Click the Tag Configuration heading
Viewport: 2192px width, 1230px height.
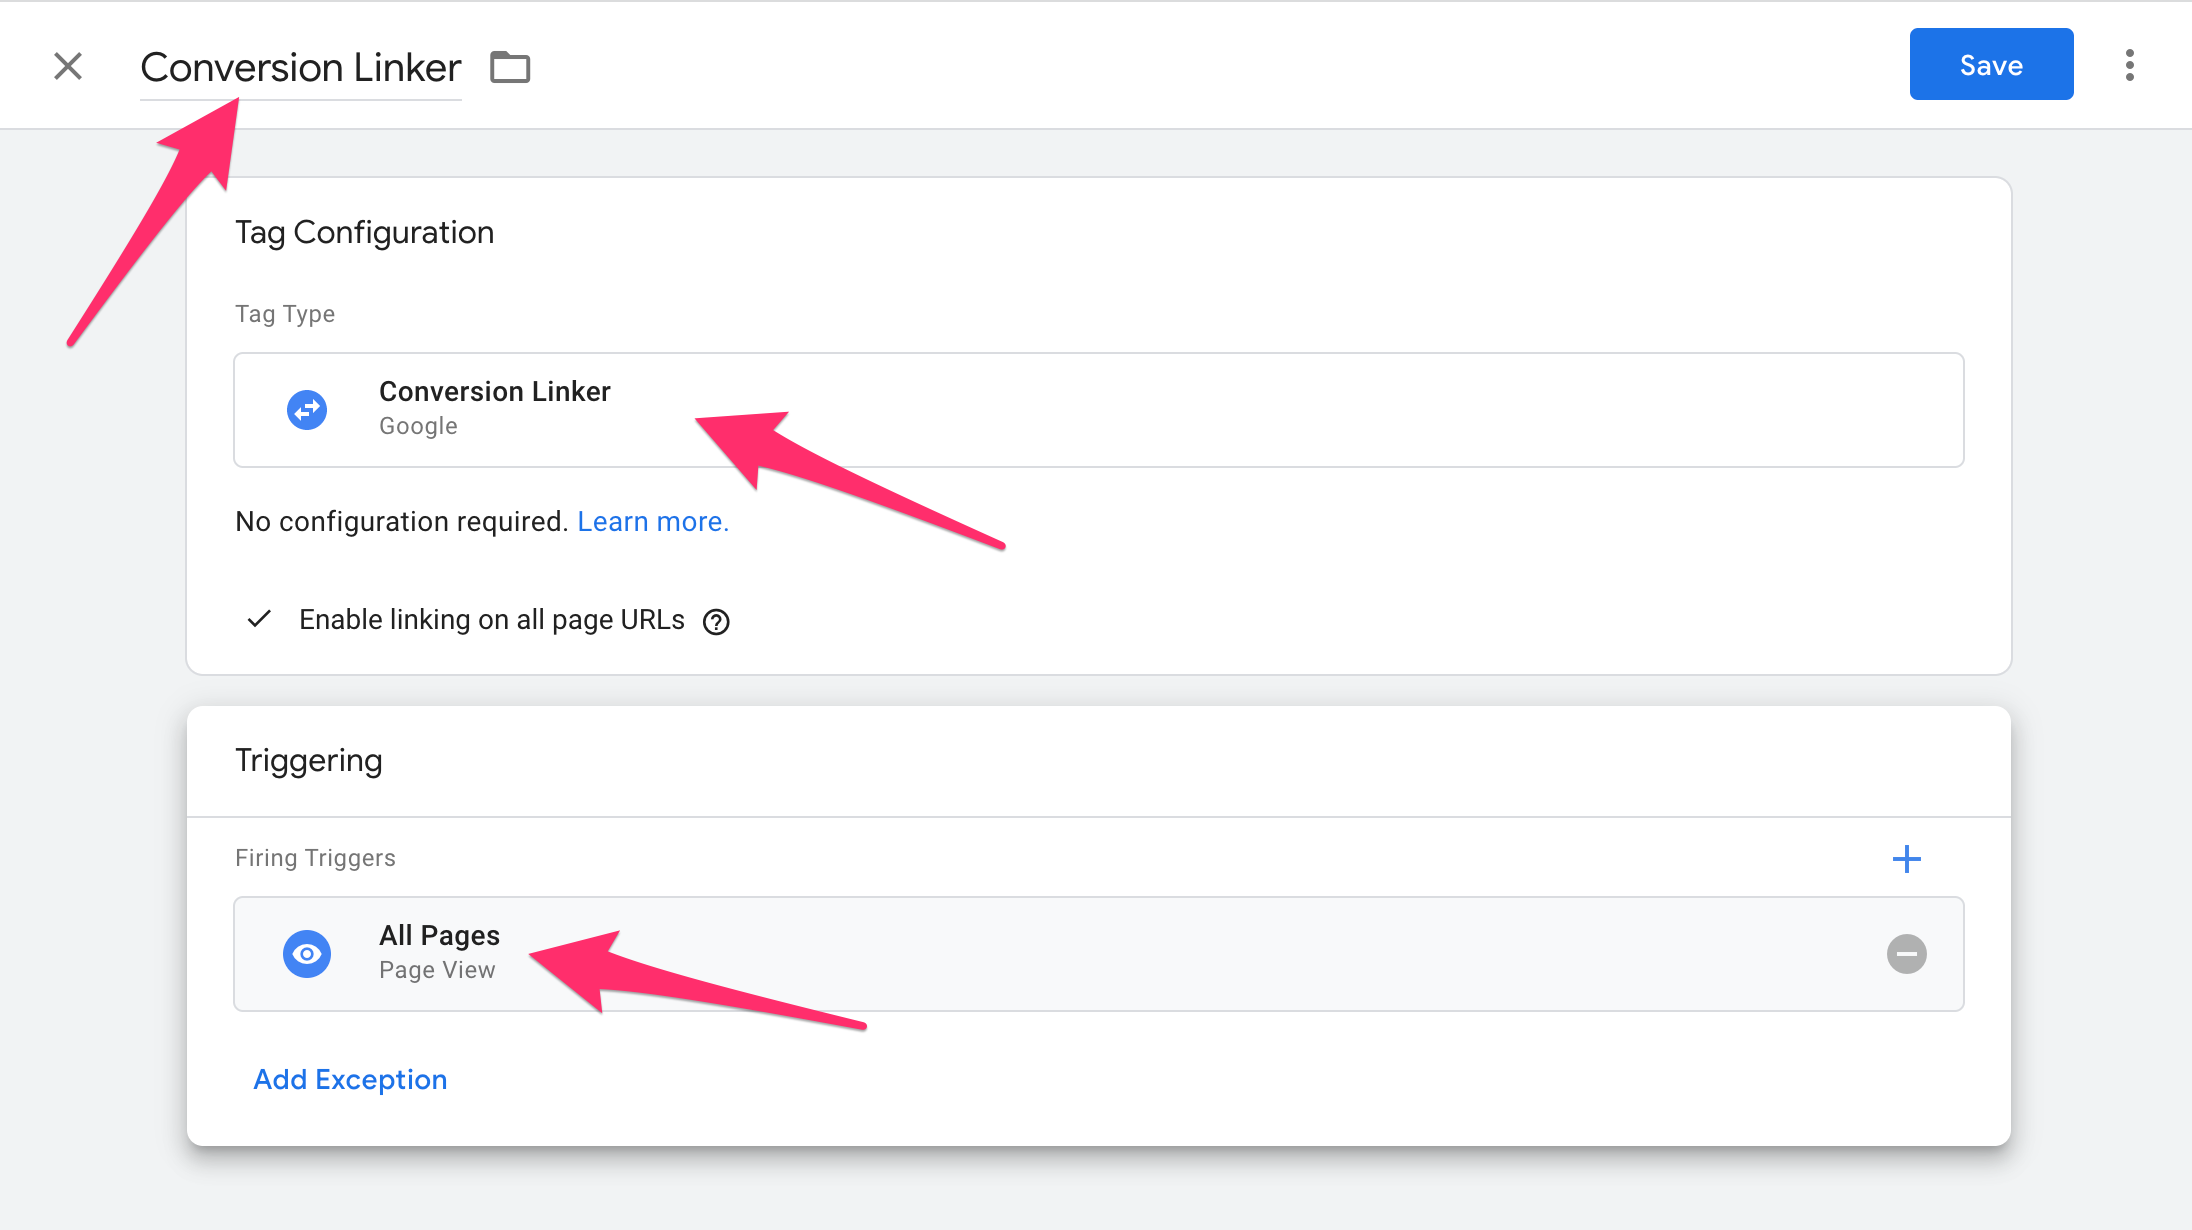364,232
